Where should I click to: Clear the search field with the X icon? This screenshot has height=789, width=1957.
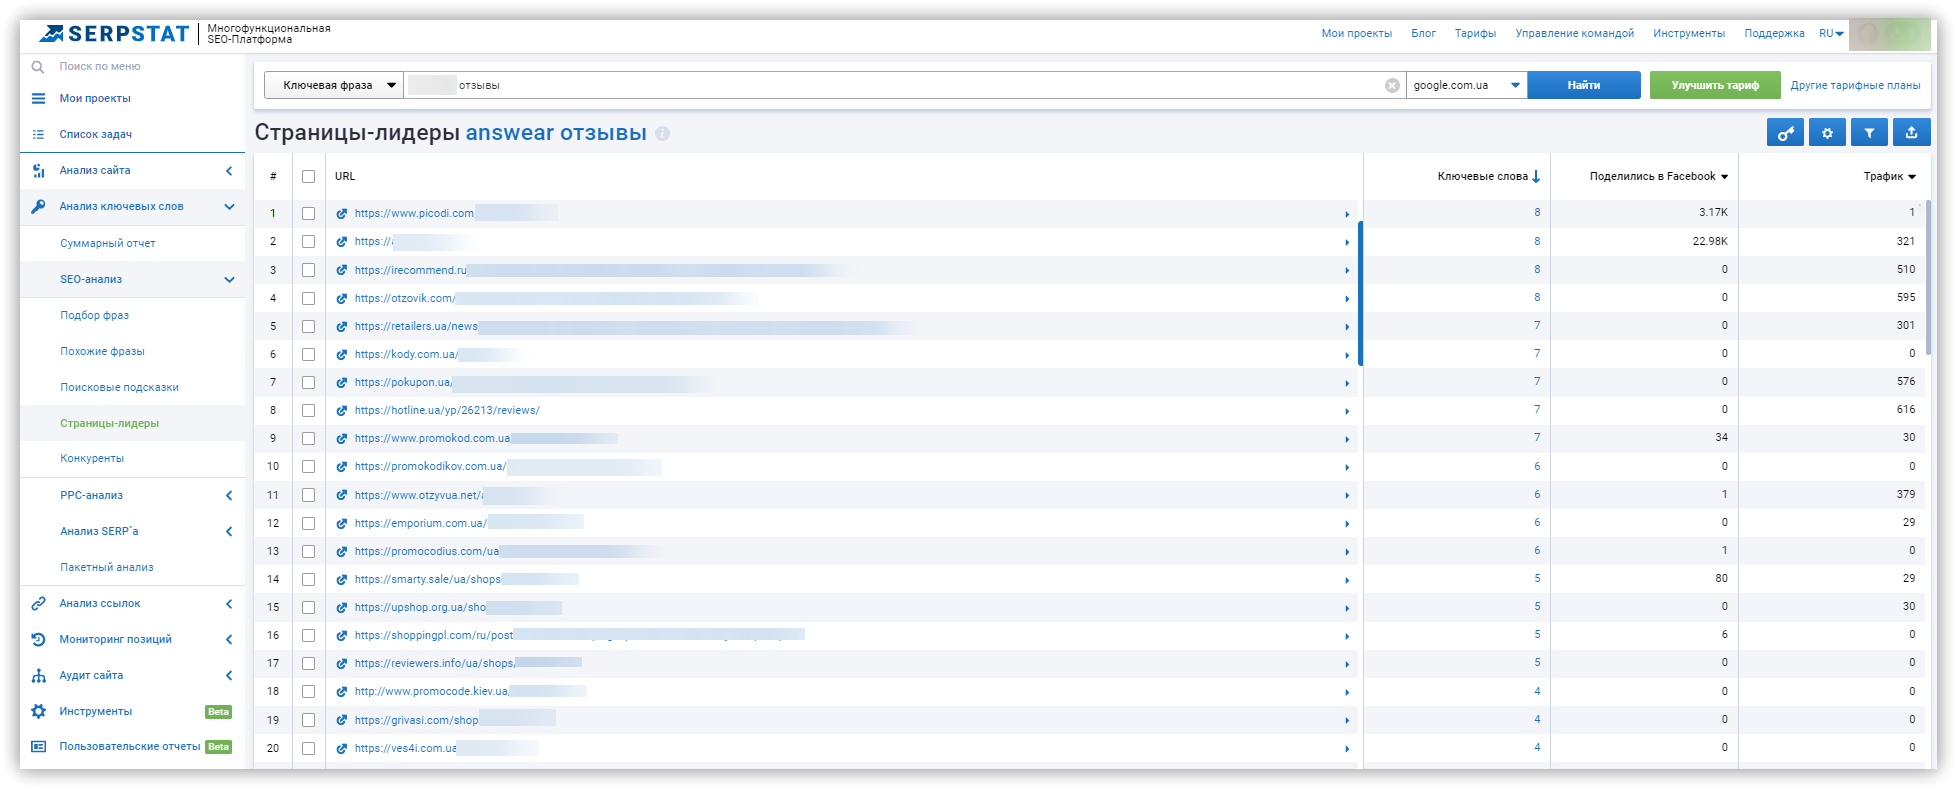(1392, 86)
